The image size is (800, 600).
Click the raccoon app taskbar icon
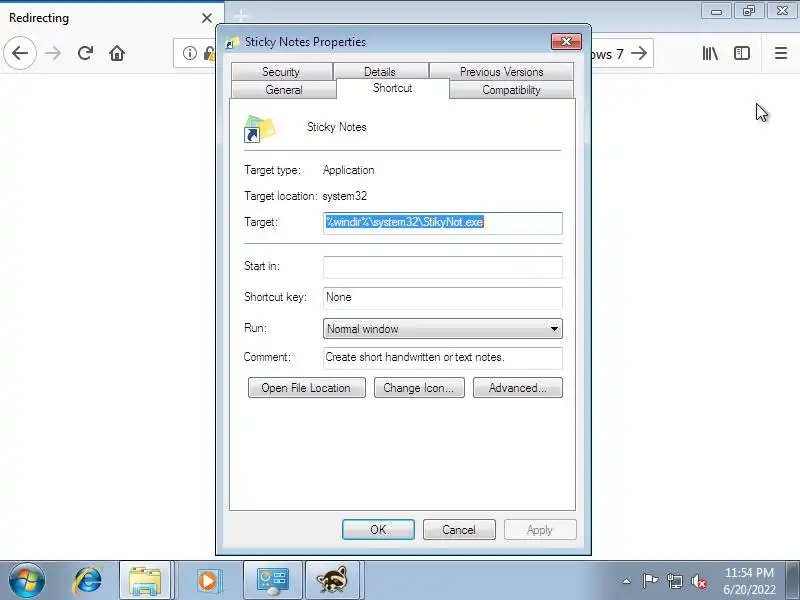pos(333,580)
